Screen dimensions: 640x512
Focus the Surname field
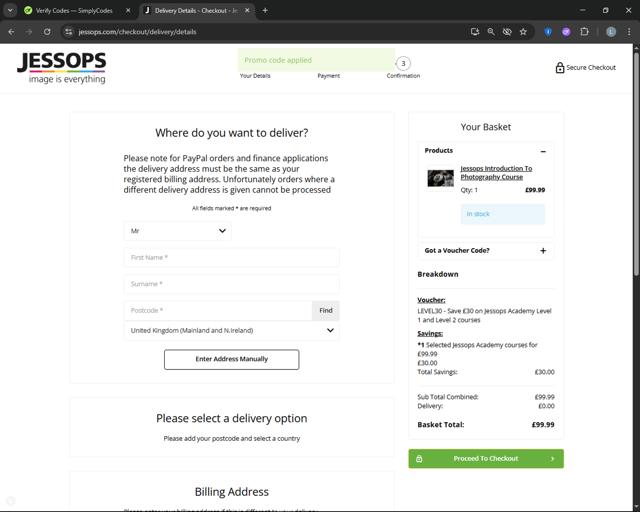pyautogui.click(x=231, y=284)
